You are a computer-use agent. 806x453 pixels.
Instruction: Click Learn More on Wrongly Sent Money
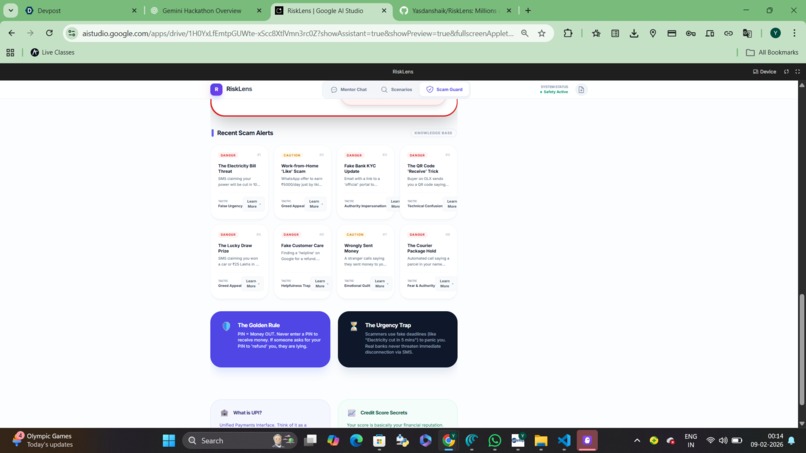380,283
